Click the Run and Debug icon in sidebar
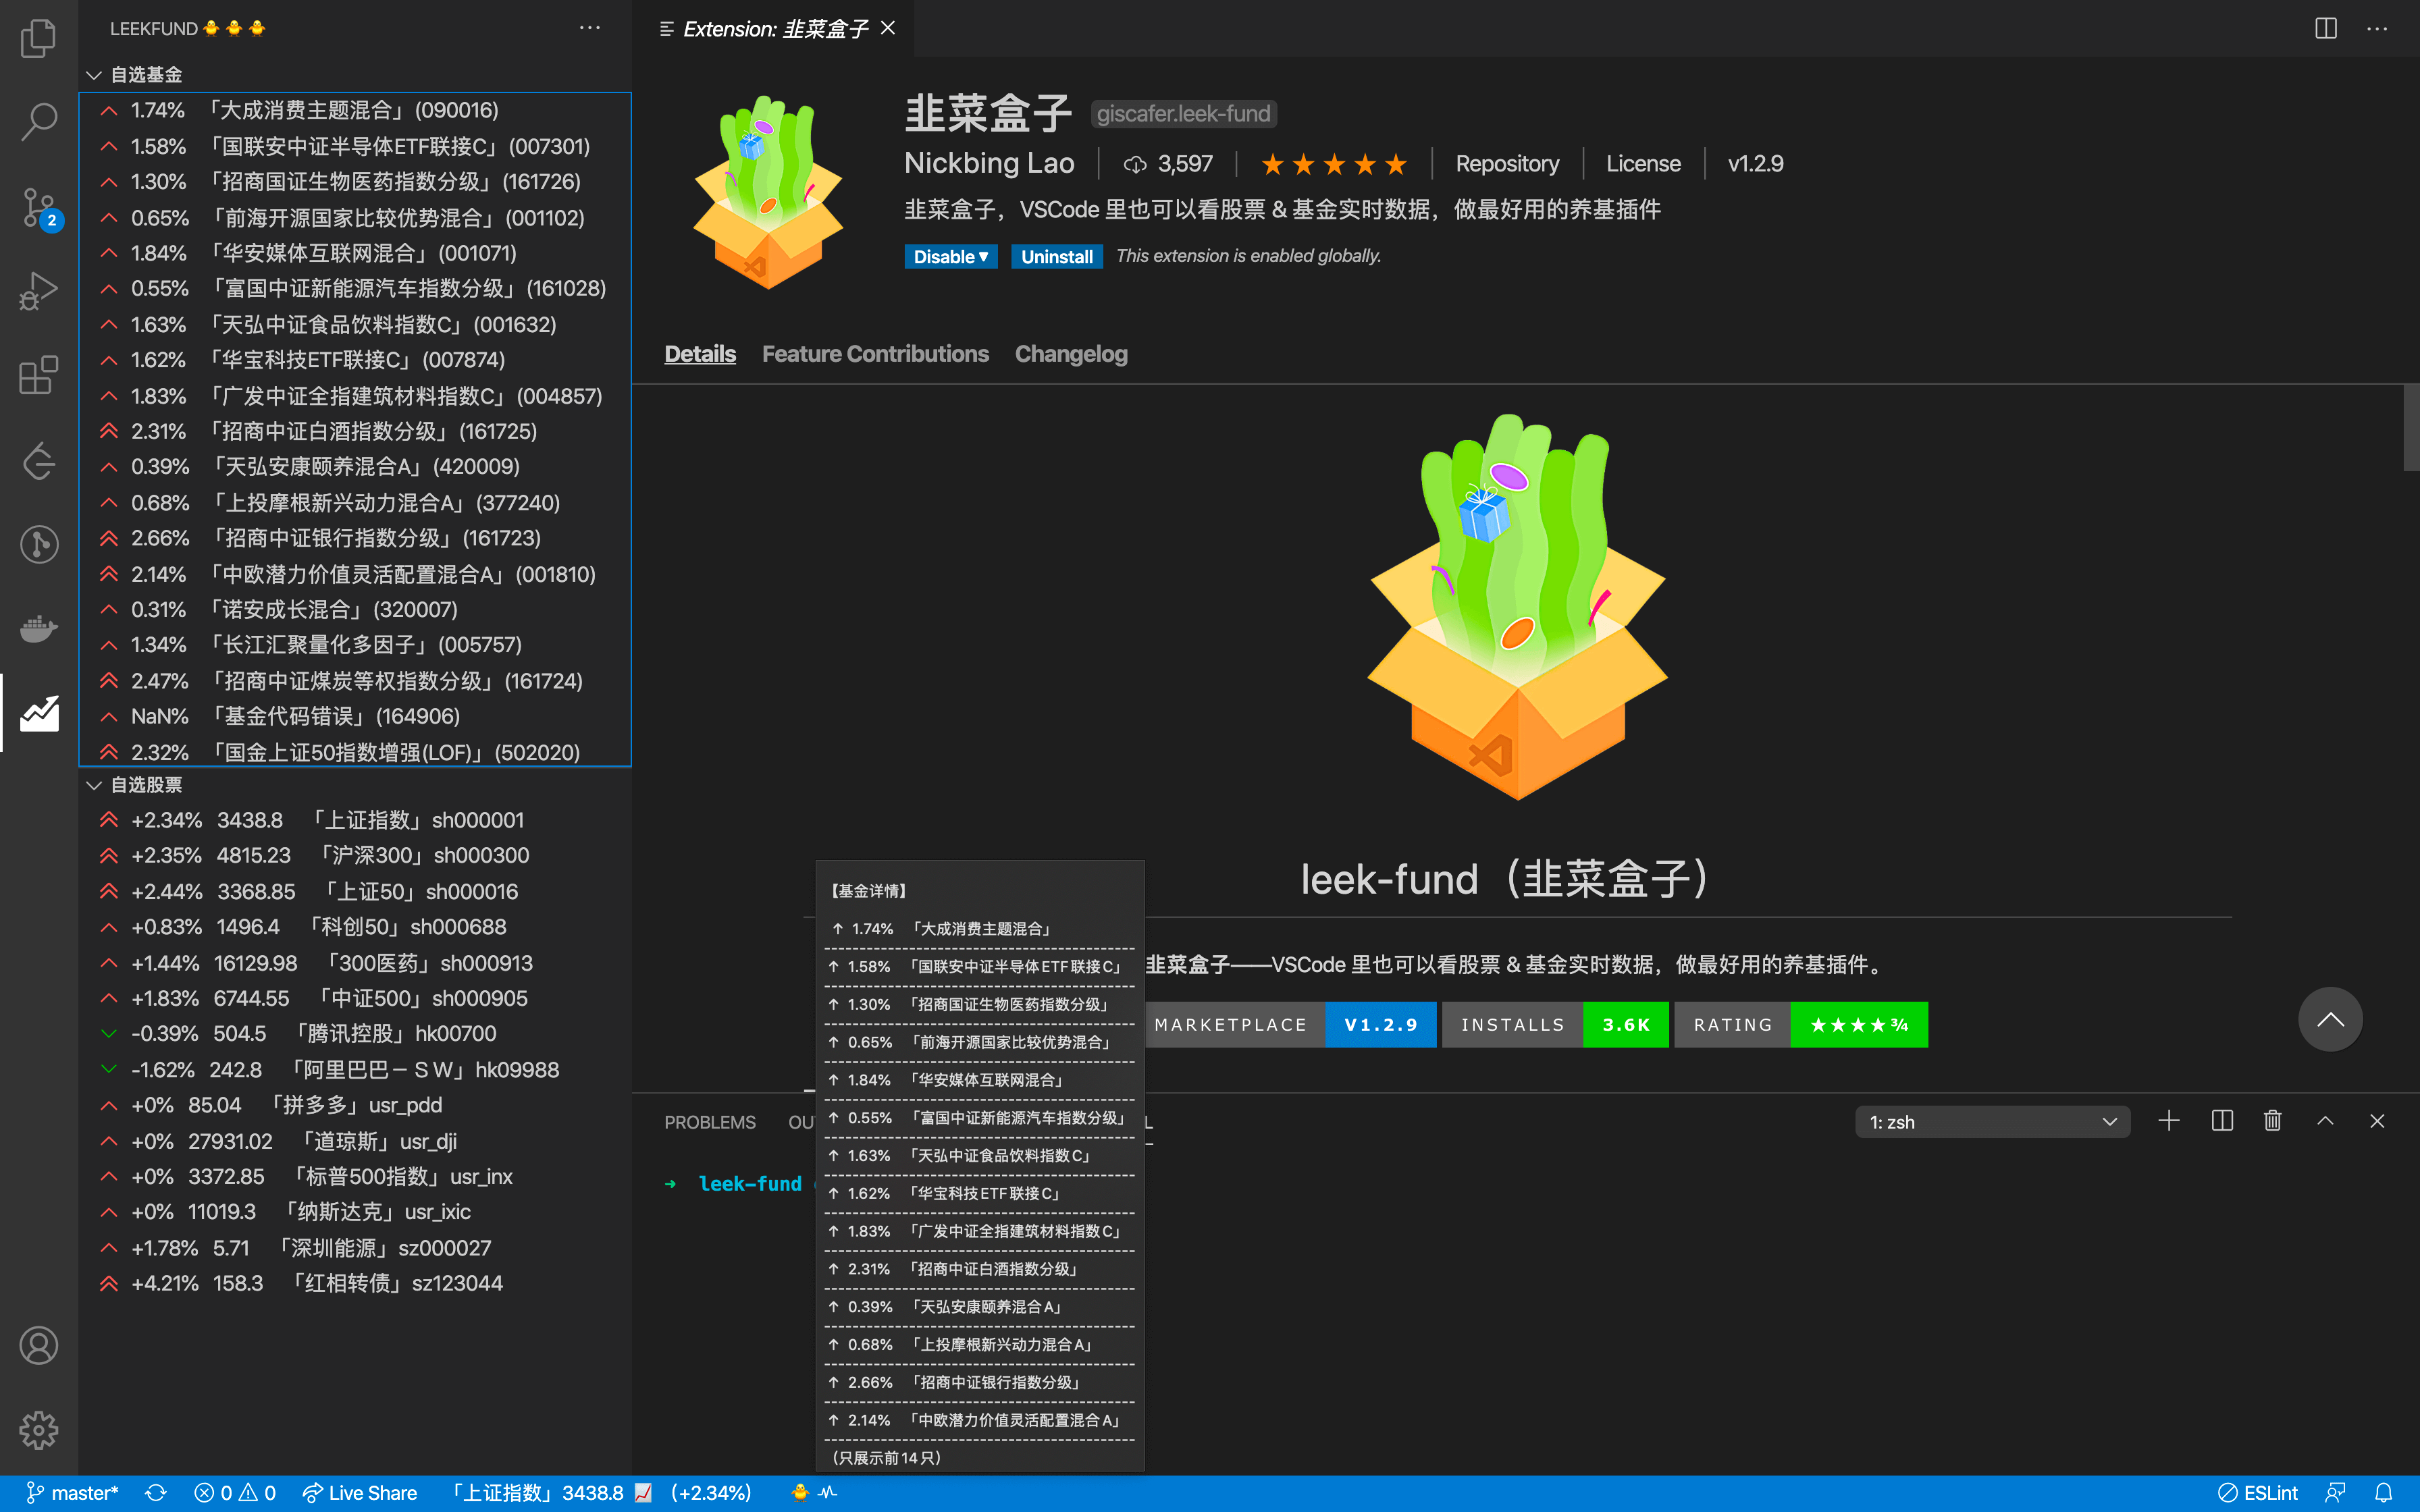 pos(38,288)
